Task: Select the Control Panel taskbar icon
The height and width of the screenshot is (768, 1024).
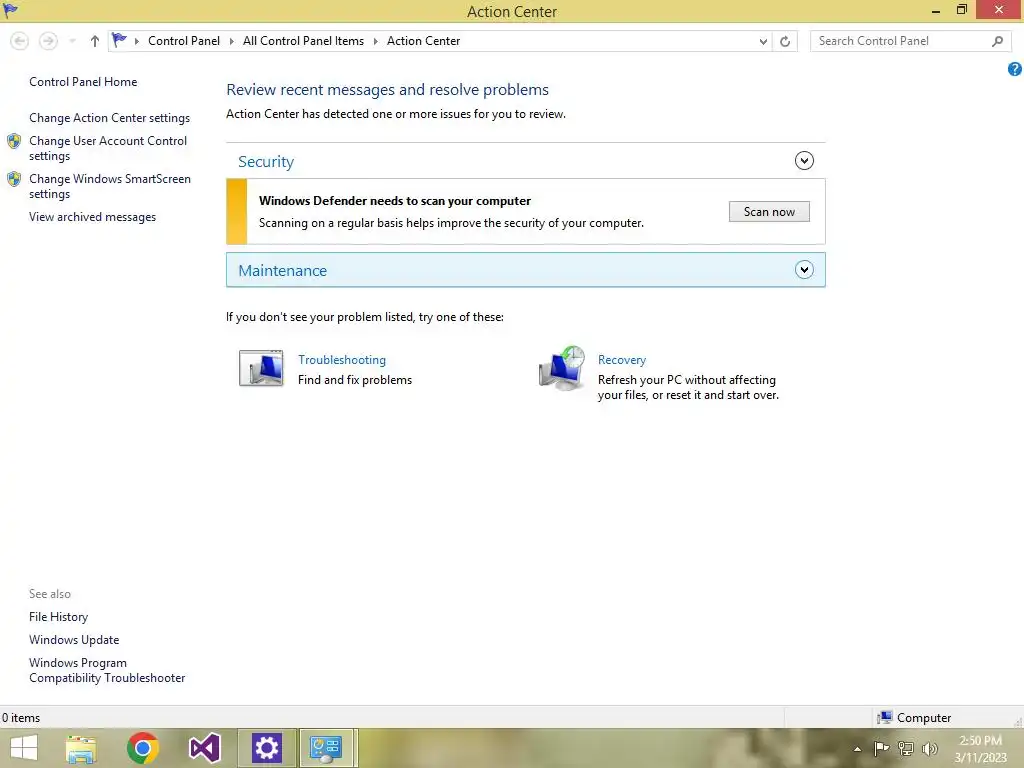Action: click(326, 748)
